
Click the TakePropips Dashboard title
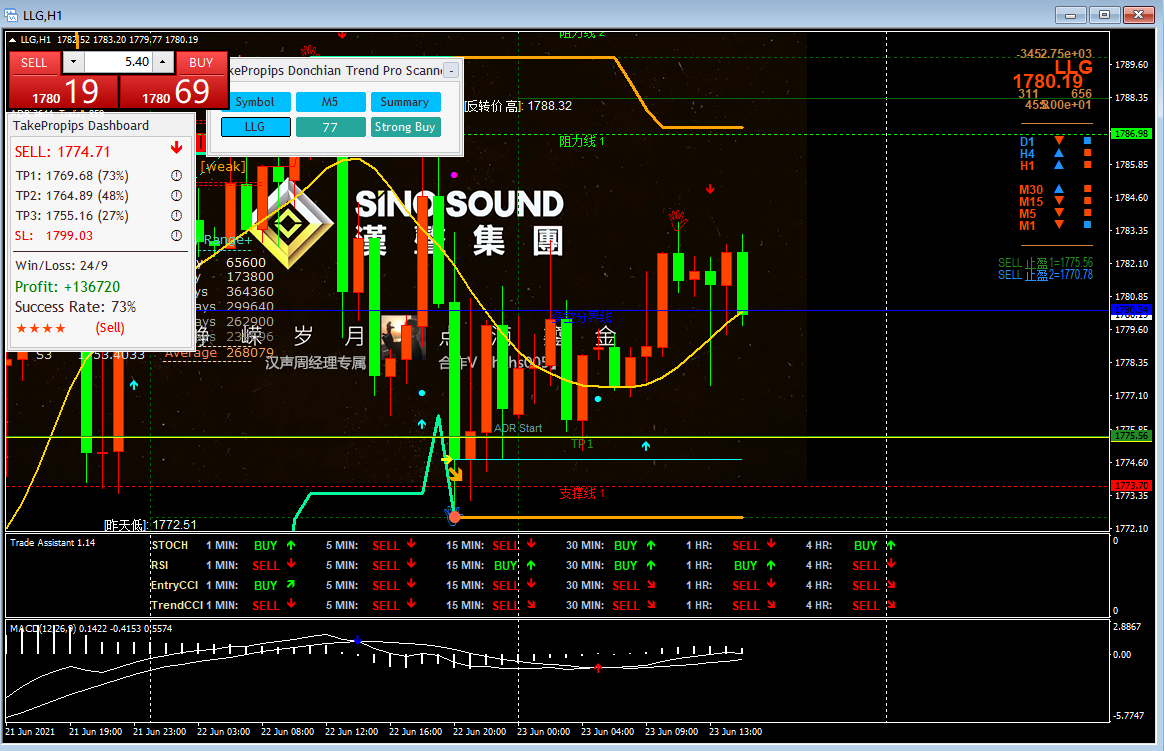point(81,125)
